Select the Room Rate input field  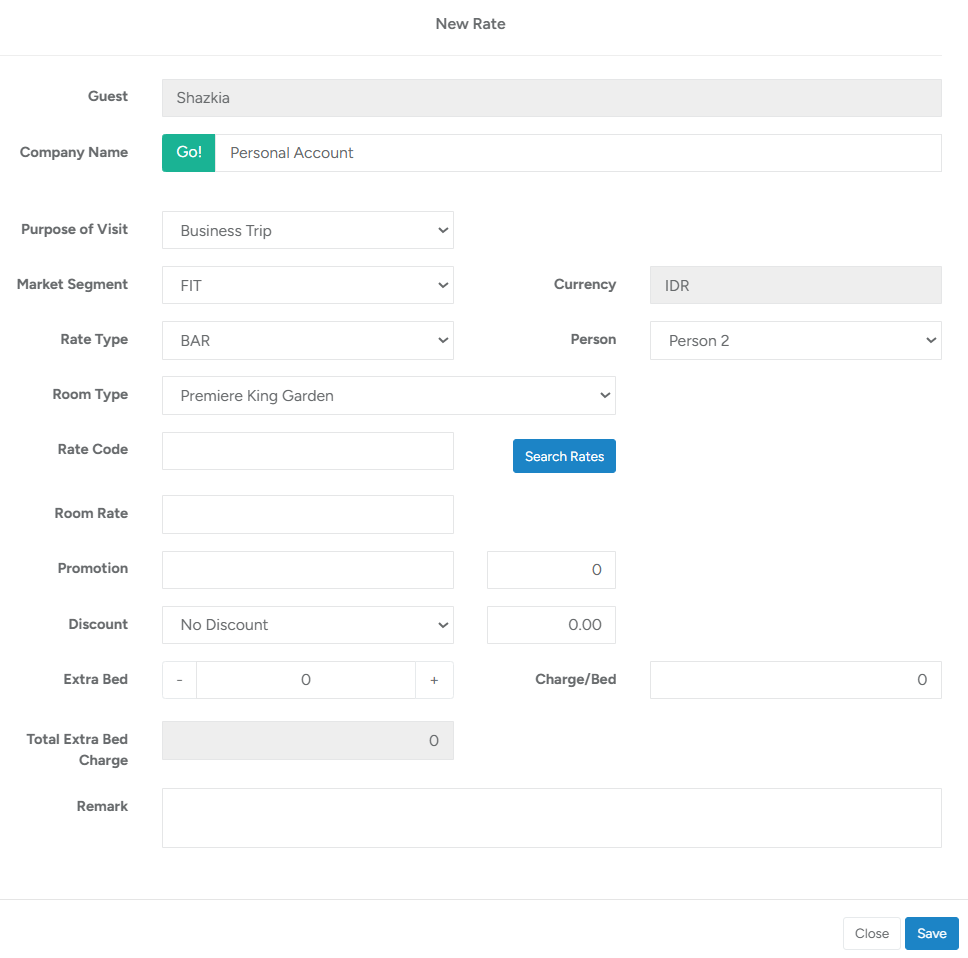[307, 514]
